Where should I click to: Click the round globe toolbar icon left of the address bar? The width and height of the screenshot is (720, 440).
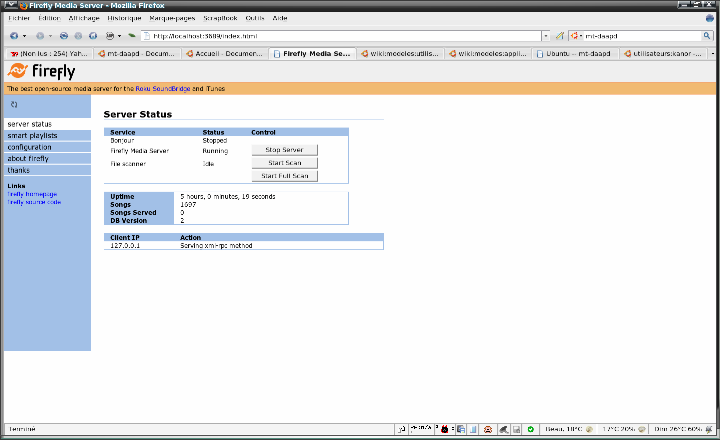tap(110, 35)
